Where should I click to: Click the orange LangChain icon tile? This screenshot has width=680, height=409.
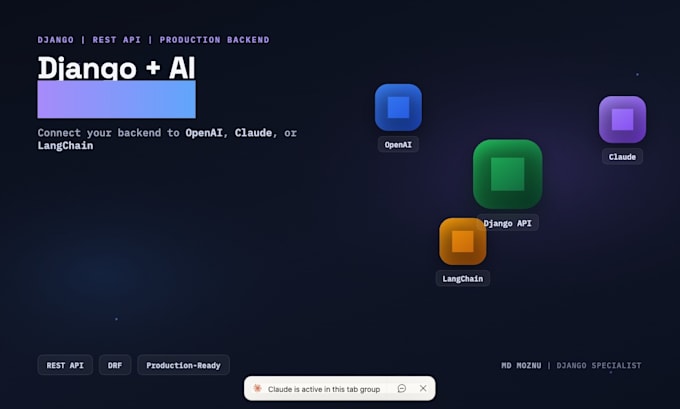(x=463, y=241)
